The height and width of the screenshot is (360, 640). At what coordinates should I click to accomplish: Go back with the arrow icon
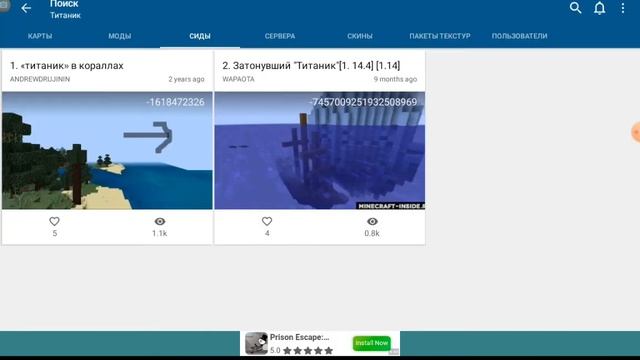click(26, 8)
